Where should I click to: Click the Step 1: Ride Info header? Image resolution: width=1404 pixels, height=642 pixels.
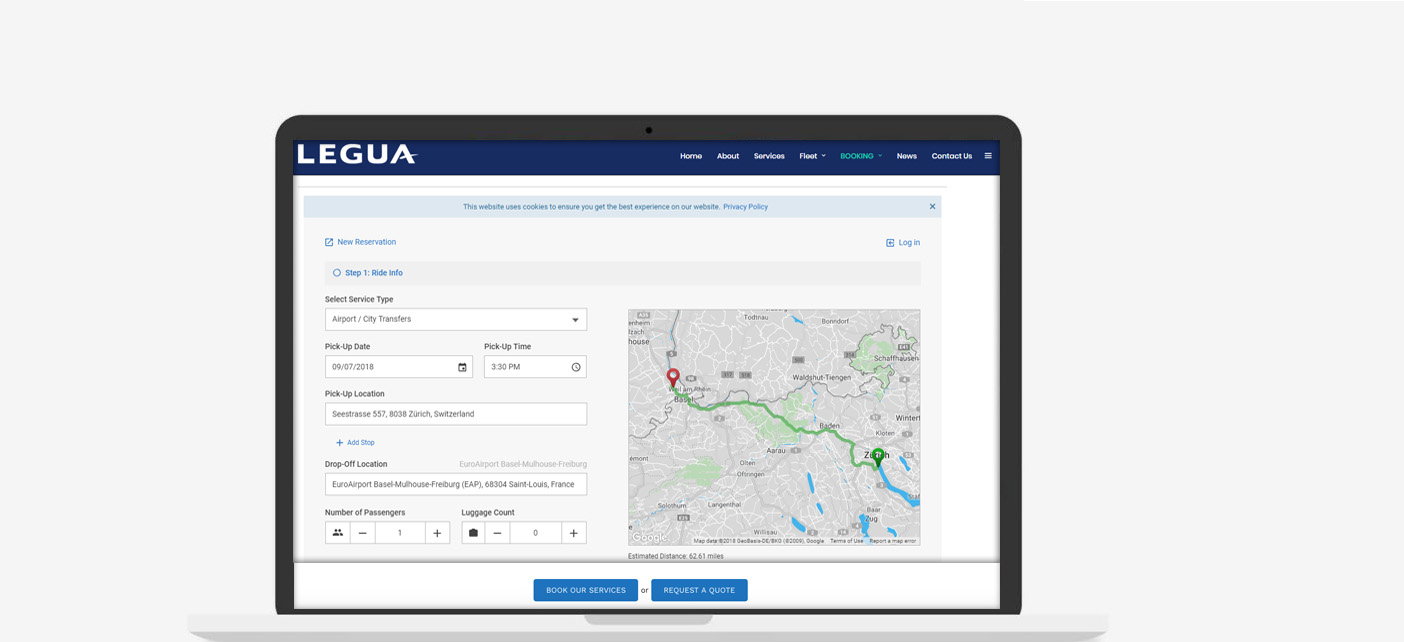click(622, 273)
